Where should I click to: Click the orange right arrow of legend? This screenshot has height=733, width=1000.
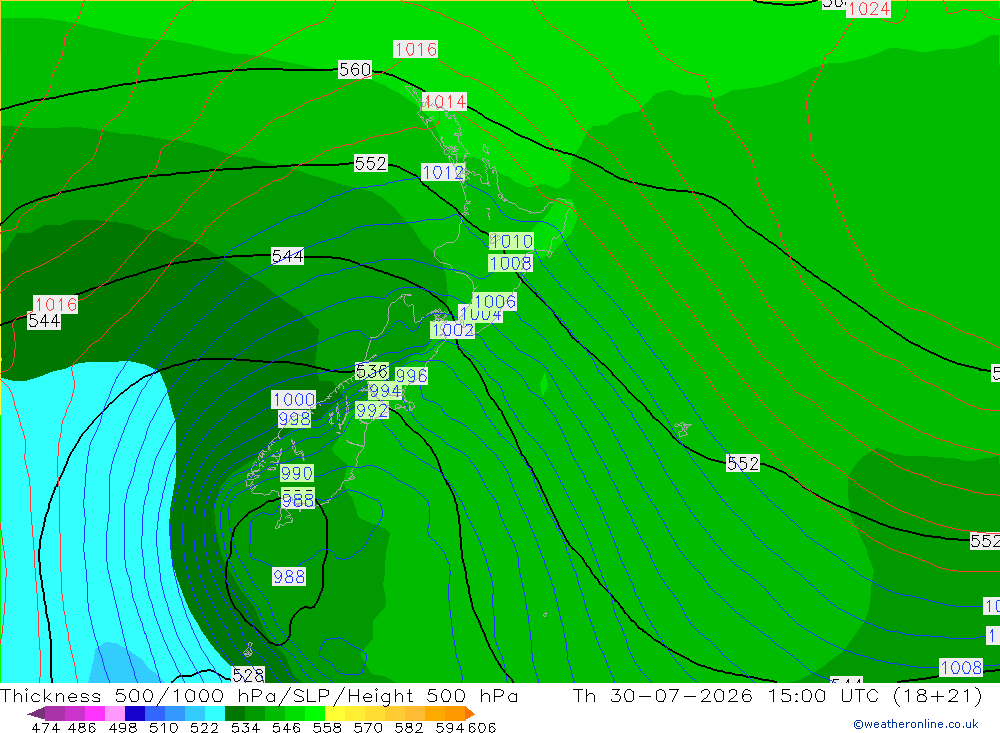pos(470,713)
